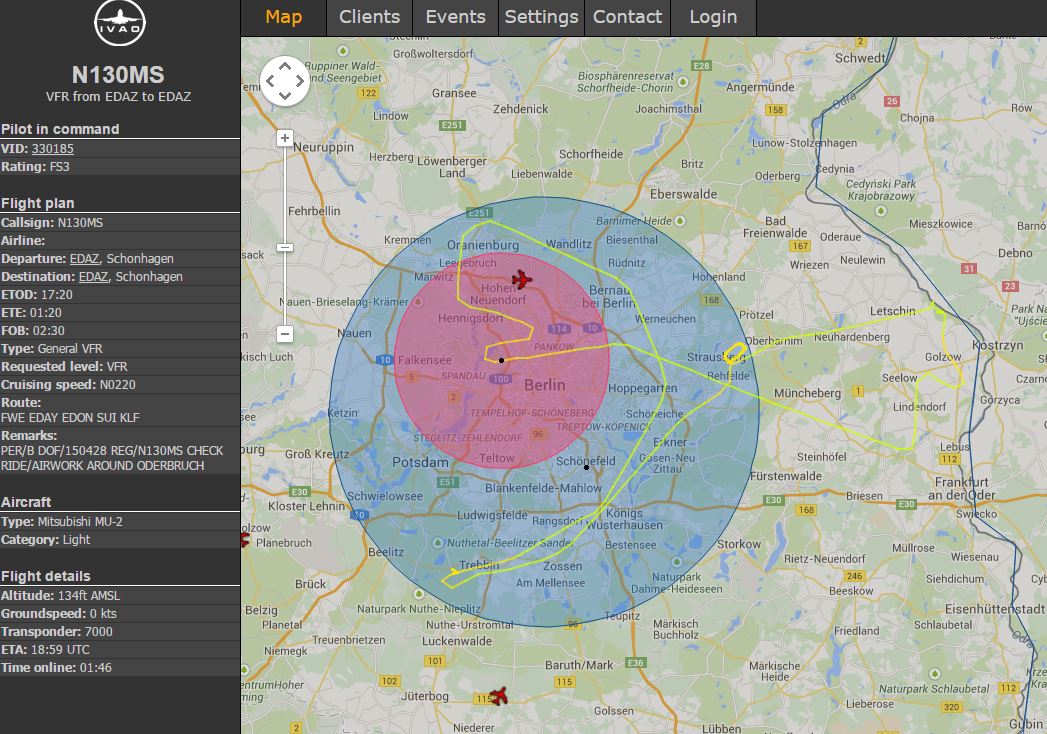The image size is (1047, 734).
Task: Open the Login tab
Action: 714,17
